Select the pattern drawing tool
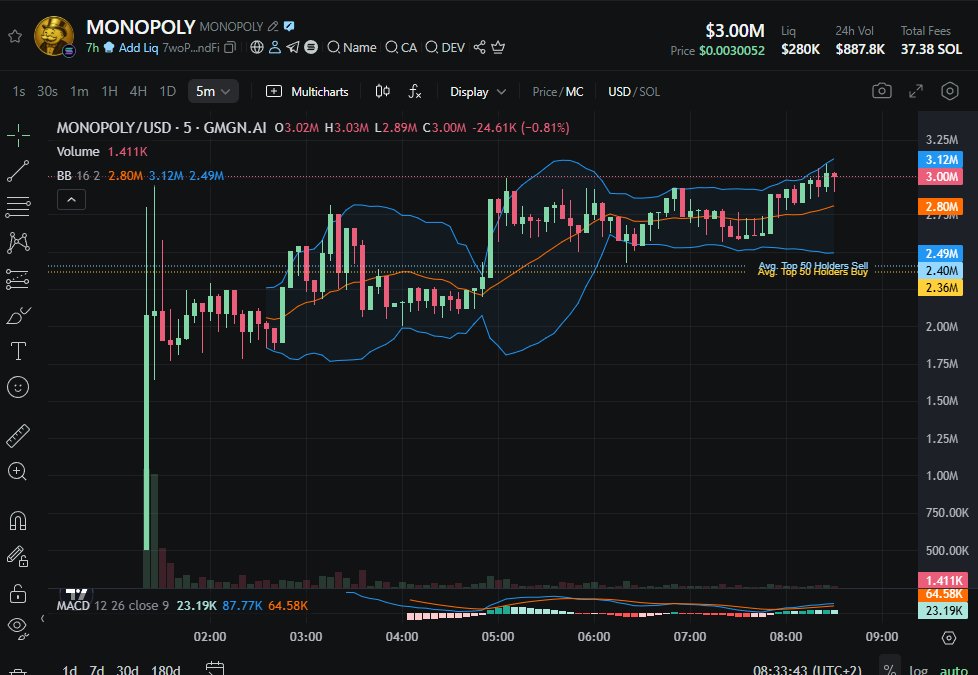The width and height of the screenshot is (978, 675). click(18, 243)
